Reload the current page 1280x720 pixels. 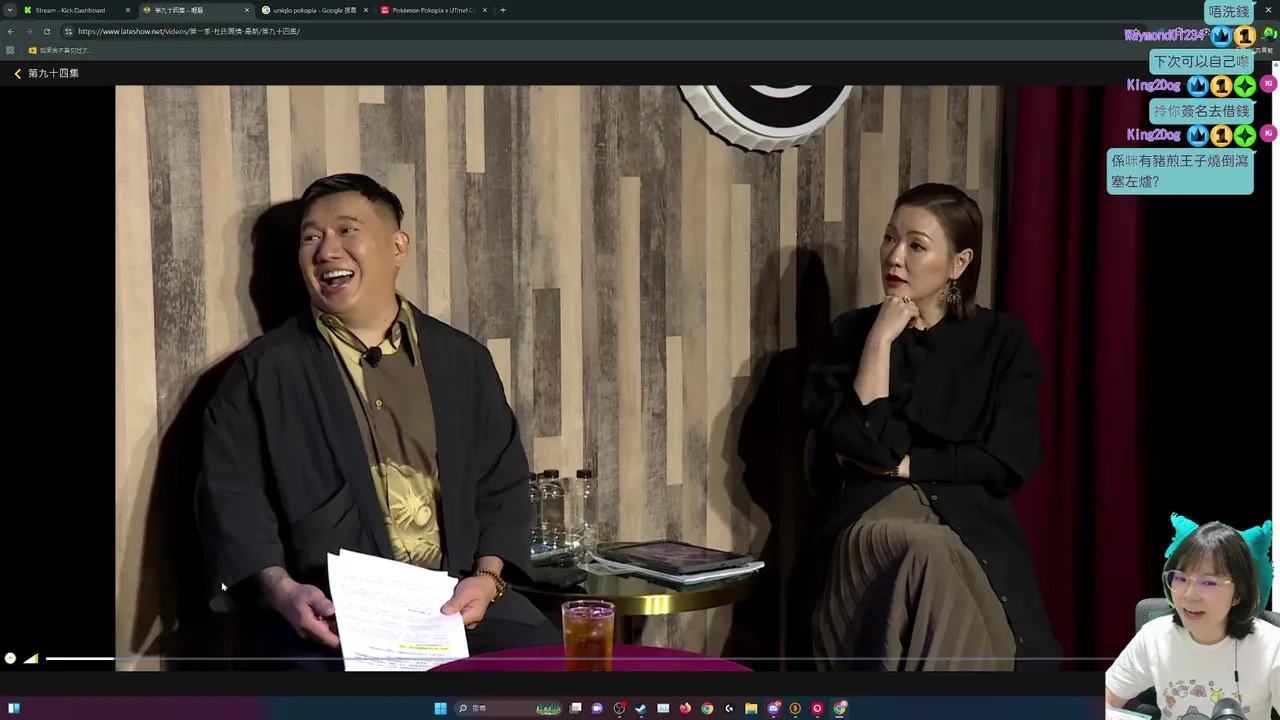tap(46, 31)
